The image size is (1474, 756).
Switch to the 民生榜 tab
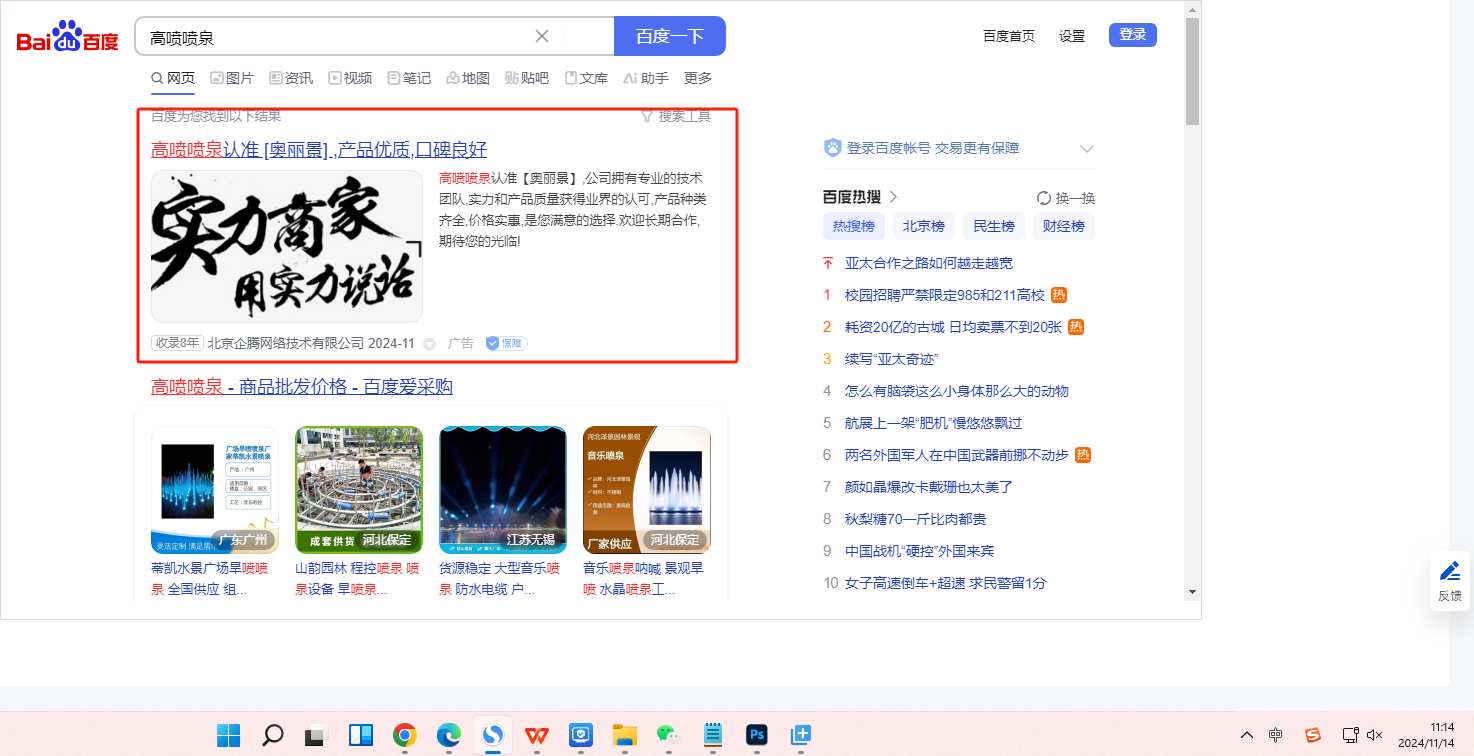[x=994, y=226]
